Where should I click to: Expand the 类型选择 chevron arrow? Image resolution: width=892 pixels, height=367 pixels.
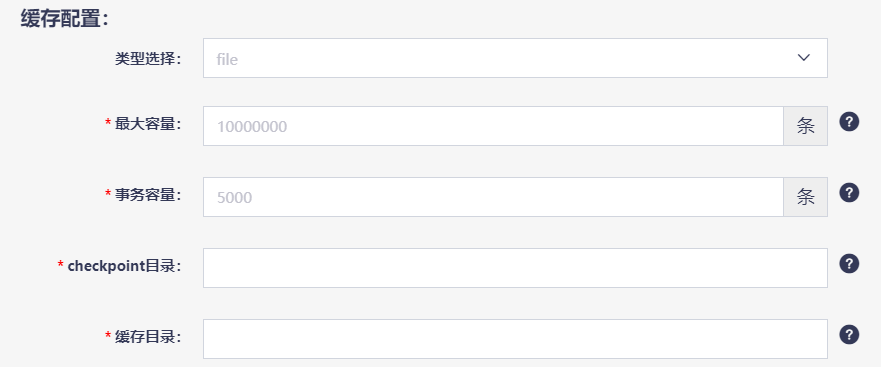[x=803, y=57]
